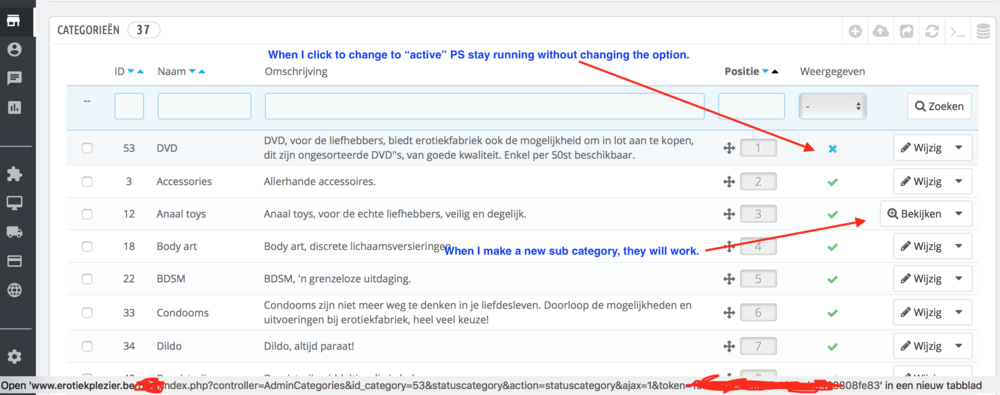Tick the checkbox for BDSM row
The height and width of the screenshot is (395, 1000).
tap(87, 279)
